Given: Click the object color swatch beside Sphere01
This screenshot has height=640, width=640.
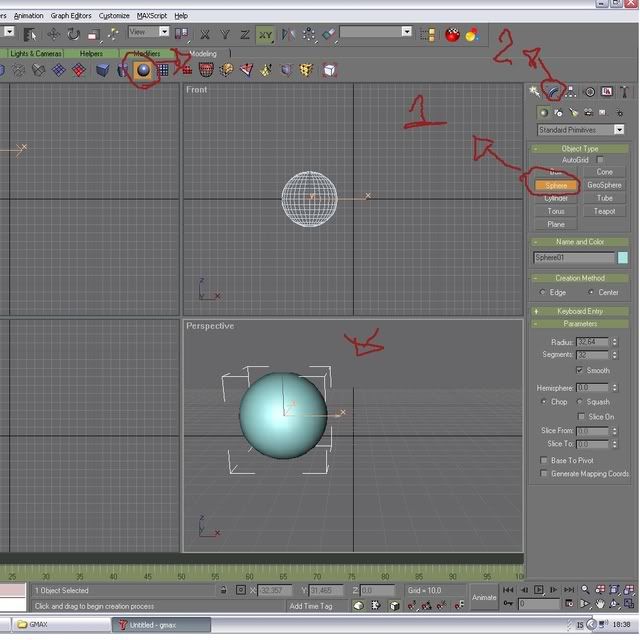Looking at the screenshot, I should (623, 257).
